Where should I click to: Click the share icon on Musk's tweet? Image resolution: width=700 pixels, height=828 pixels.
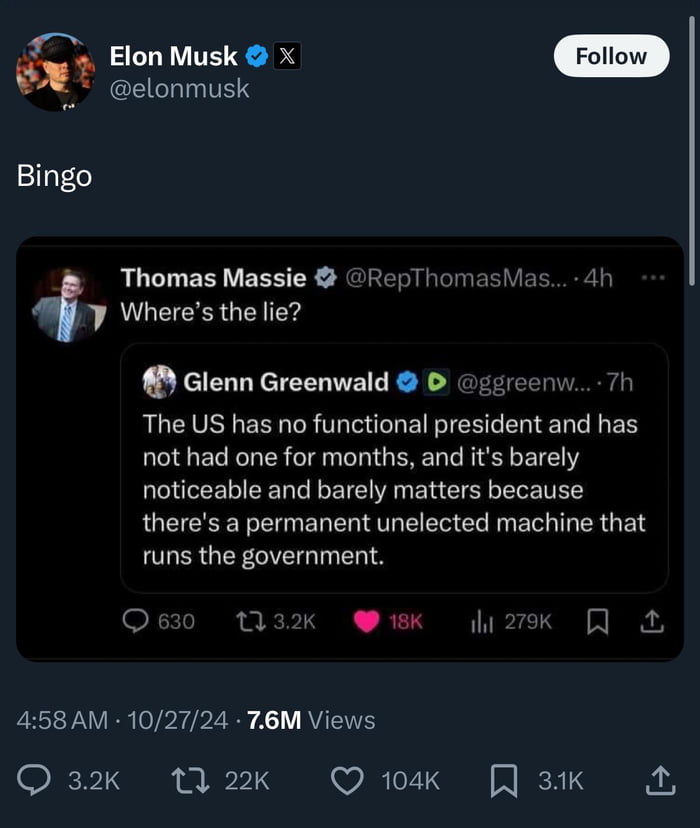(x=661, y=781)
